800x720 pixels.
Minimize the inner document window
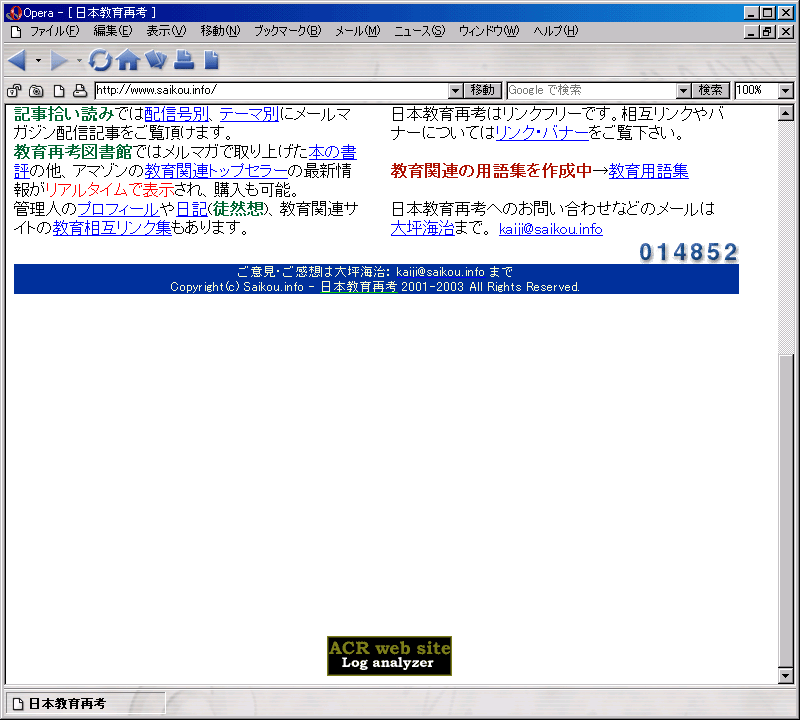click(x=751, y=32)
